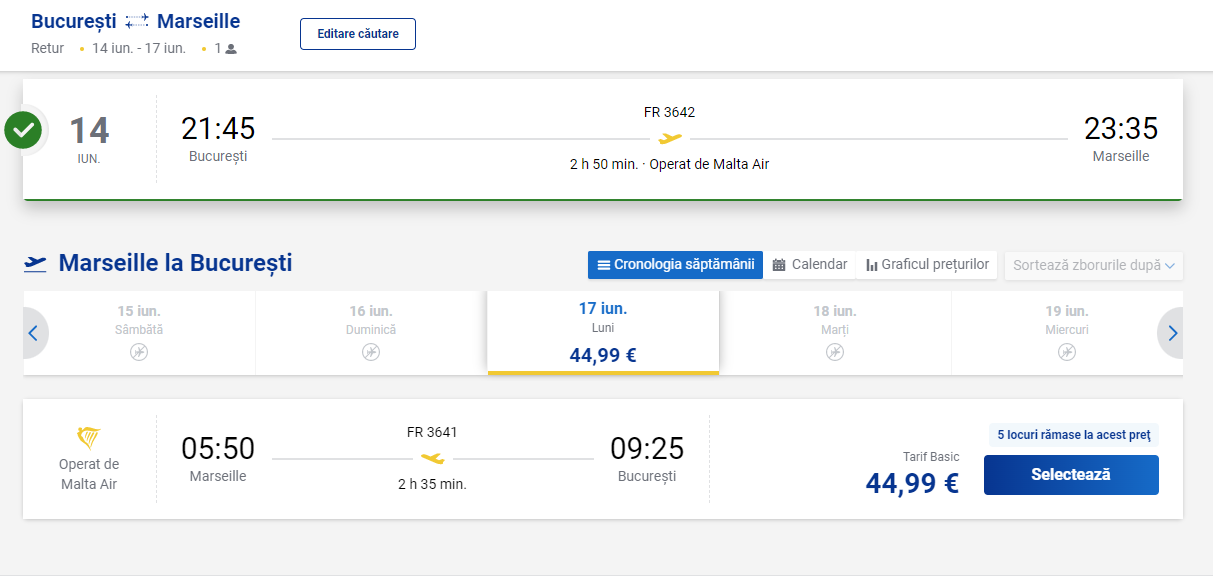1213x576 pixels.
Task: Switch to Cronologia săptămânii view
Action: pos(675,265)
